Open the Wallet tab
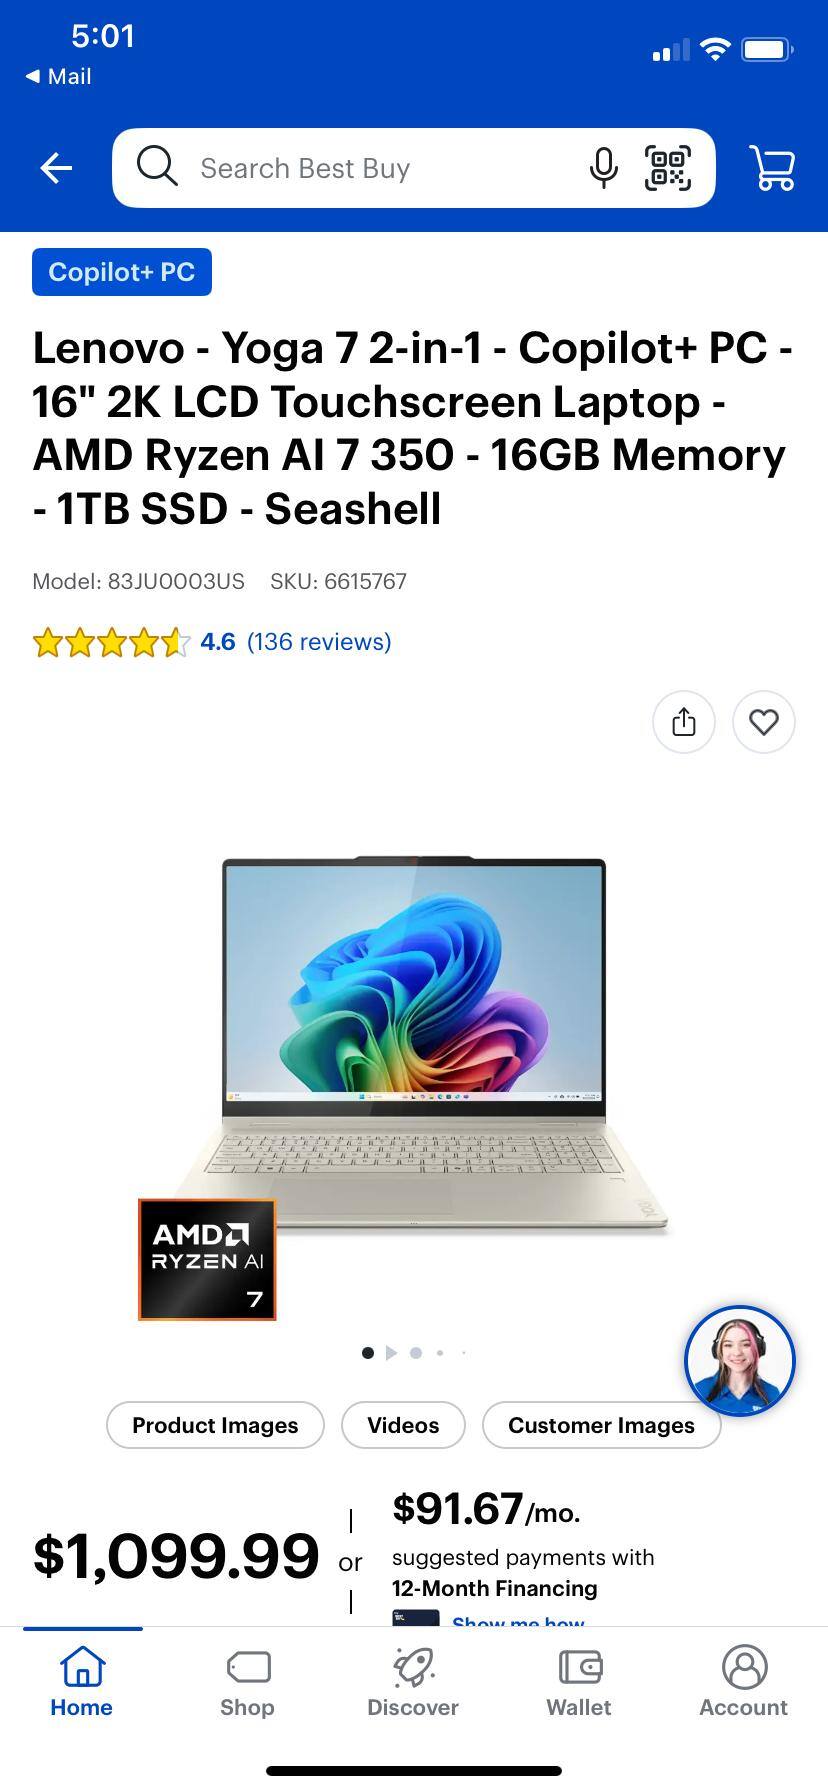Screen dimensions: 828x1792 click(579, 1682)
